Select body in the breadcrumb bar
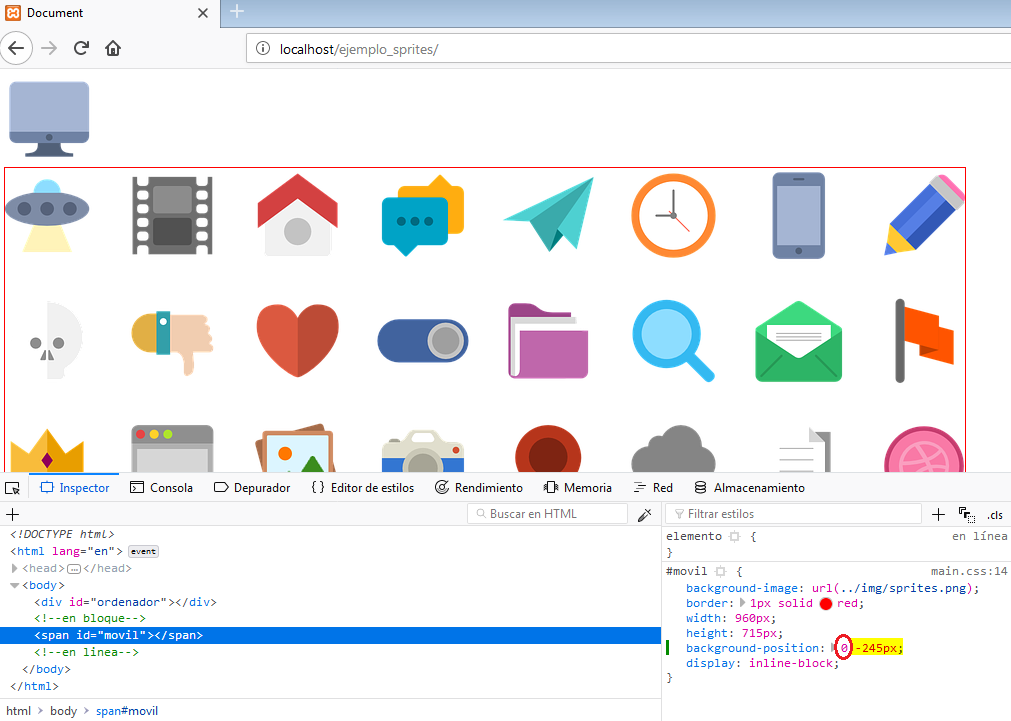The height and width of the screenshot is (721, 1011). pos(63,710)
